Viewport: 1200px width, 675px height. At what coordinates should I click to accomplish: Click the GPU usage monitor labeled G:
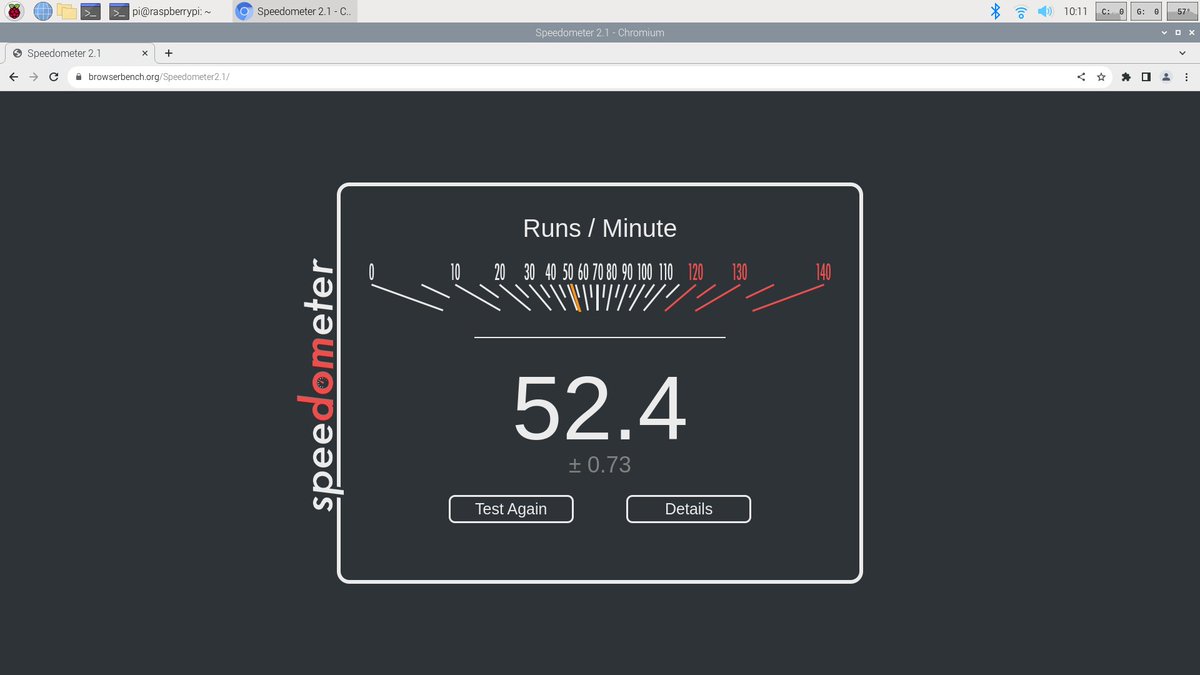coord(1146,12)
